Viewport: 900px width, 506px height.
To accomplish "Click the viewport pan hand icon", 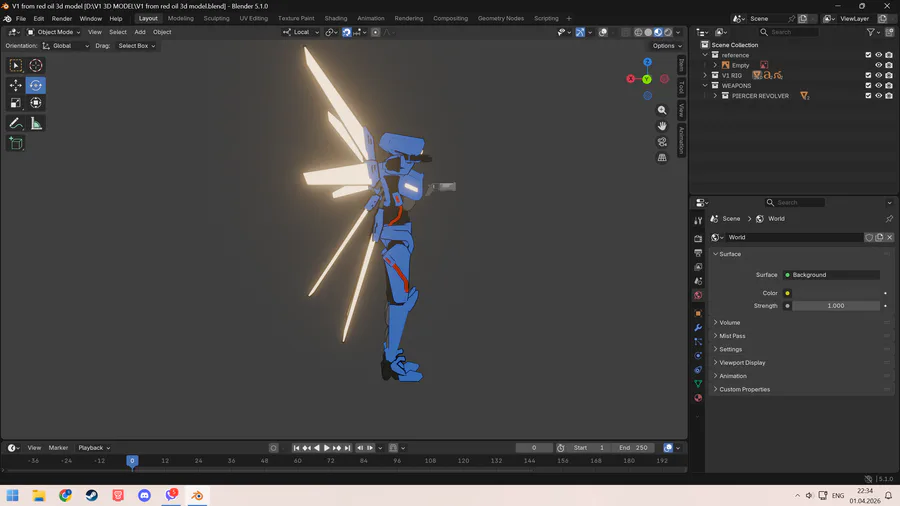I will [662, 126].
